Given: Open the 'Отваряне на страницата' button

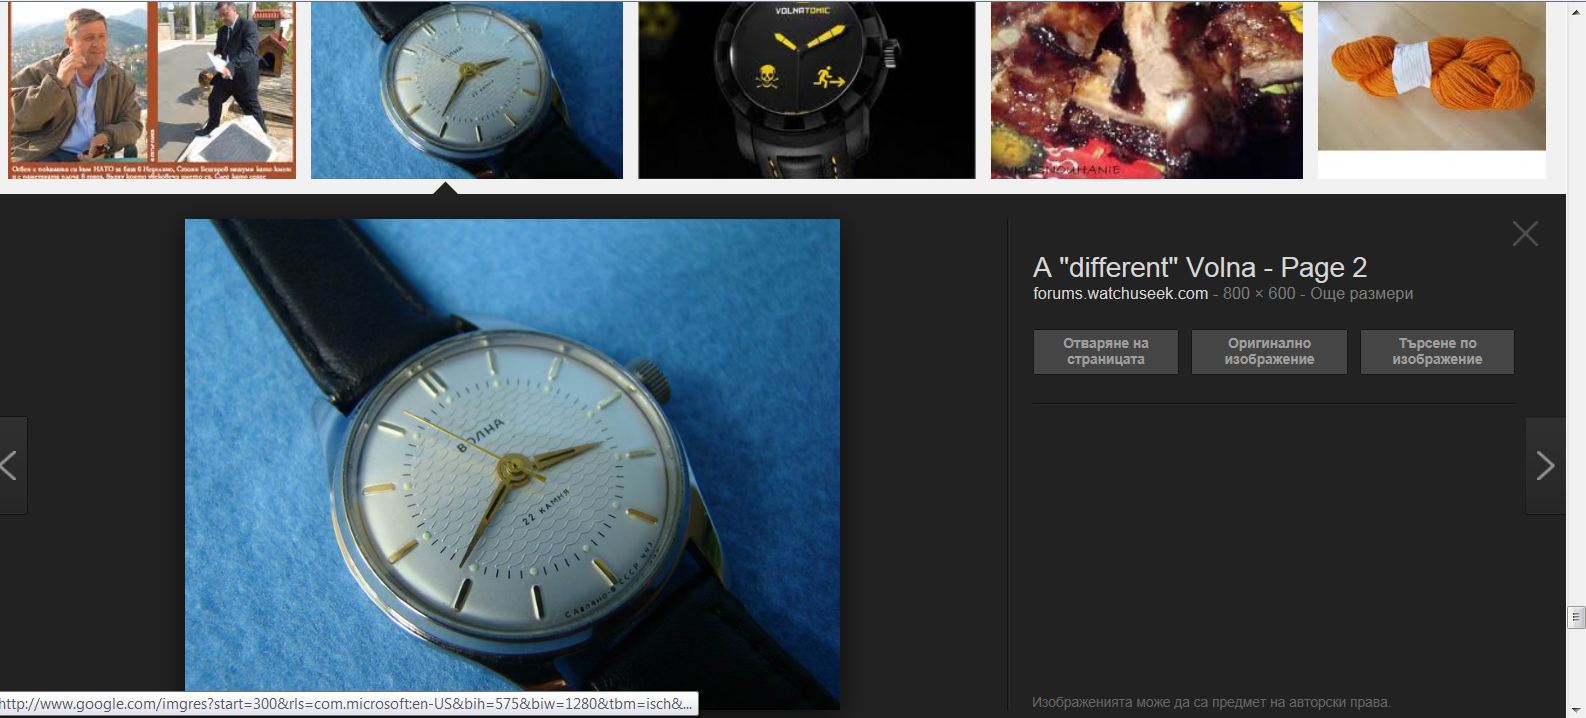Looking at the screenshot, I should [x=1105, y=352].
